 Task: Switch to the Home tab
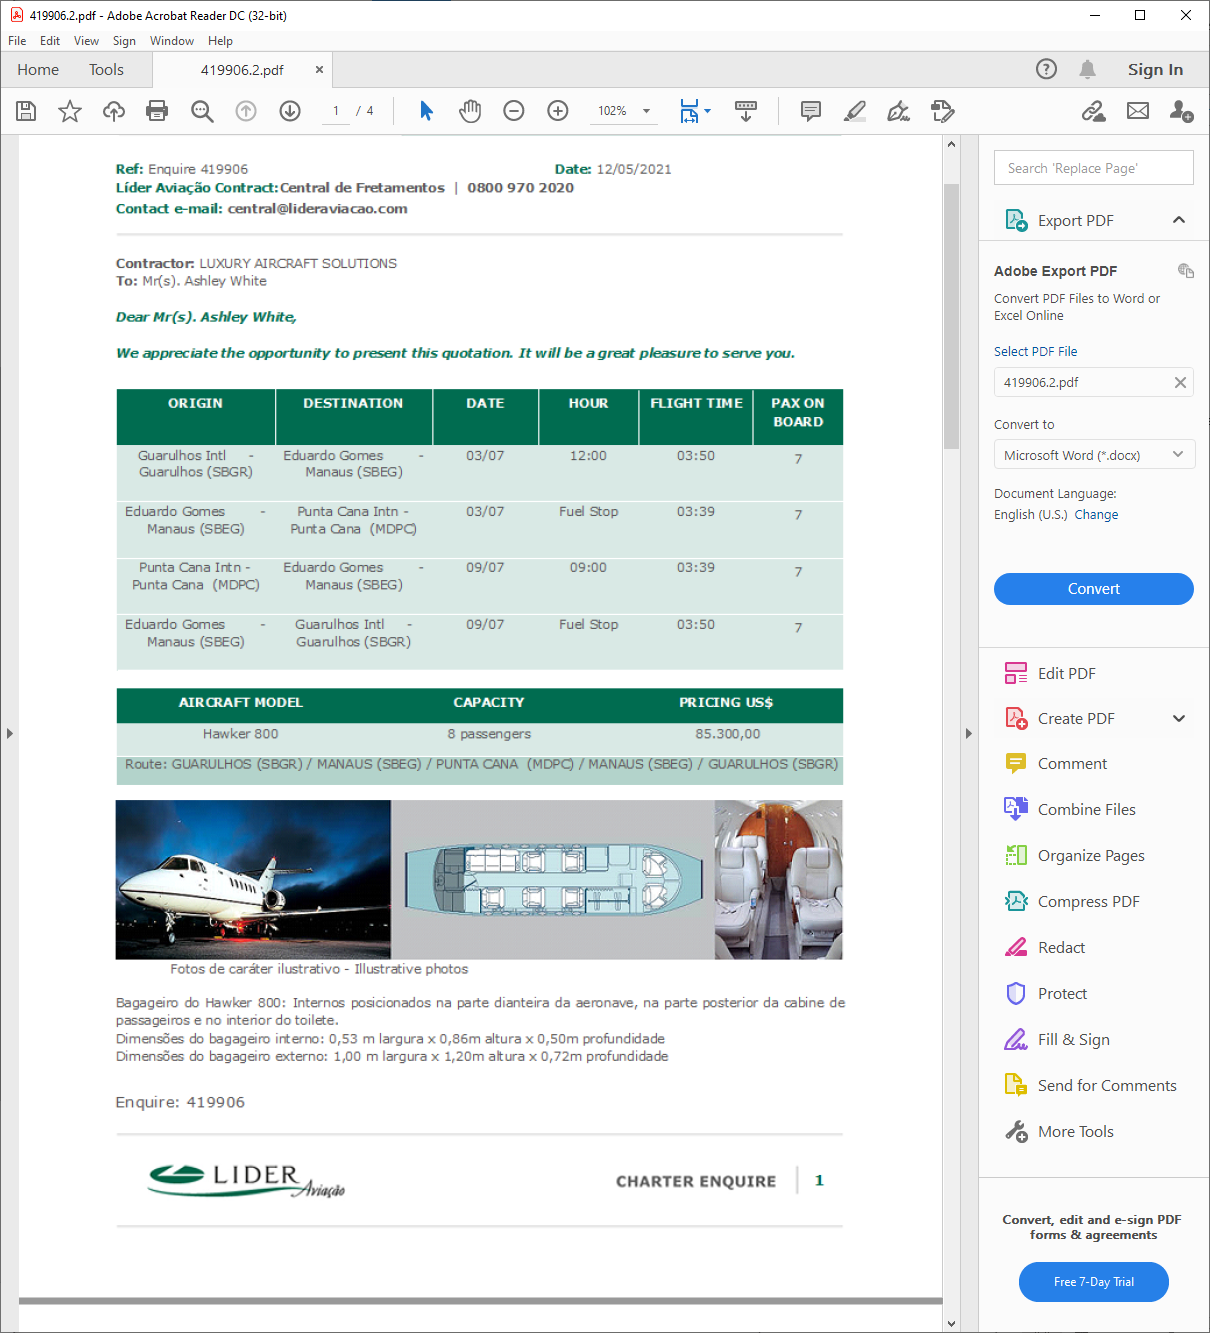pyautogui.click(x=38, y=70)
